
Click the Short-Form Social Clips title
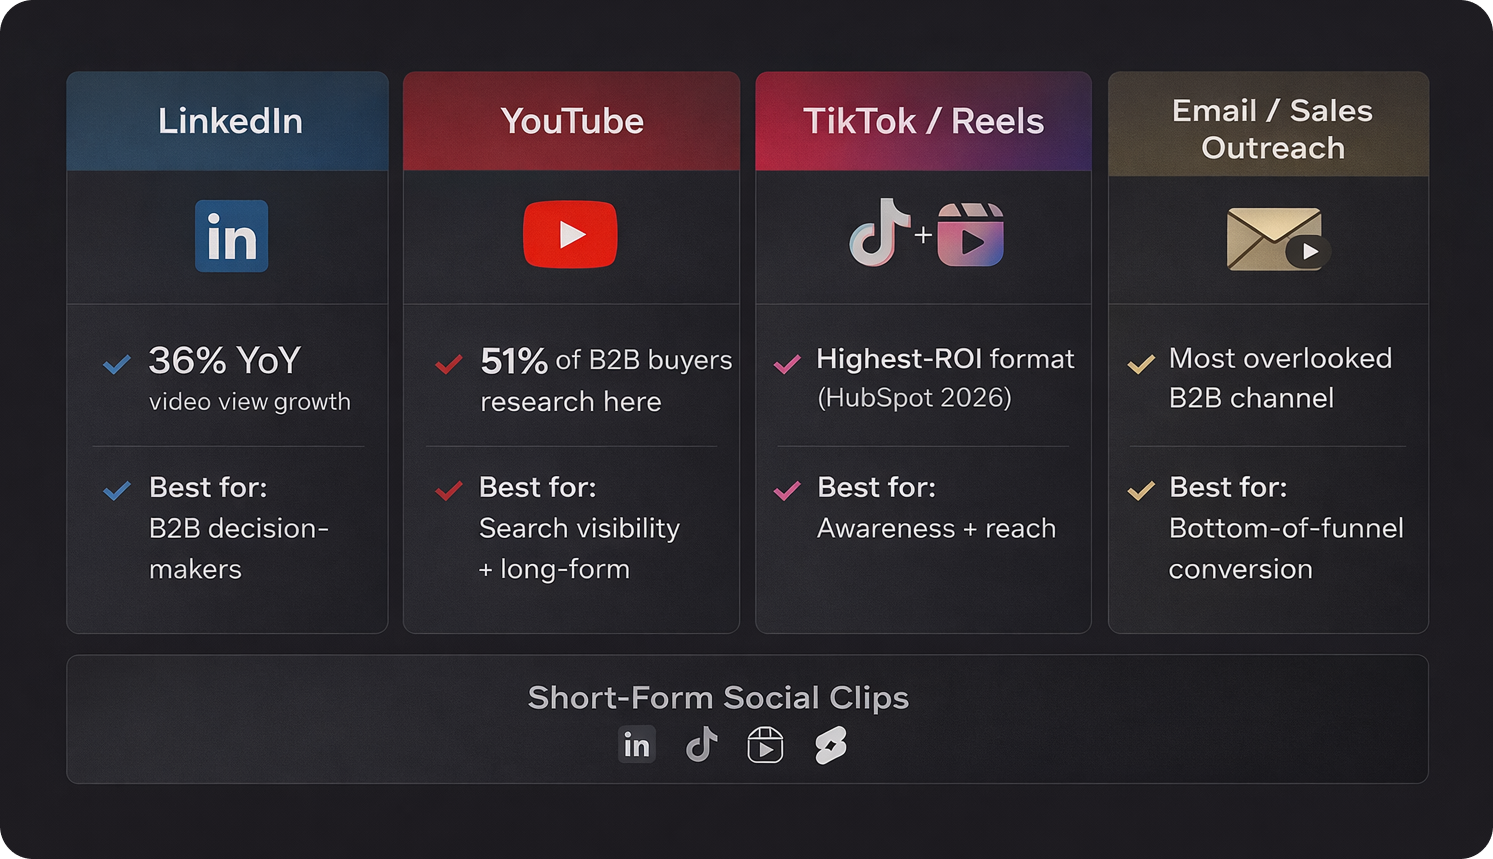718,697
